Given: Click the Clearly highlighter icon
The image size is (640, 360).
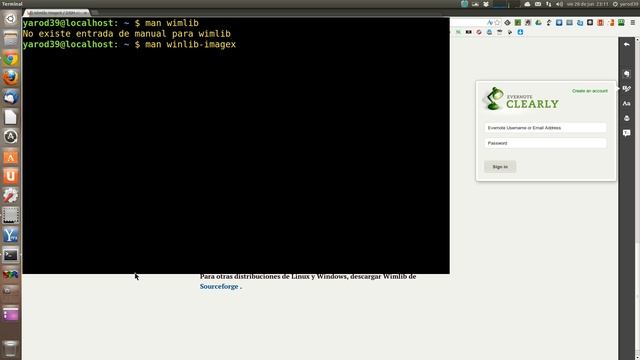Looking at the screenshot, I should (627, 89).
